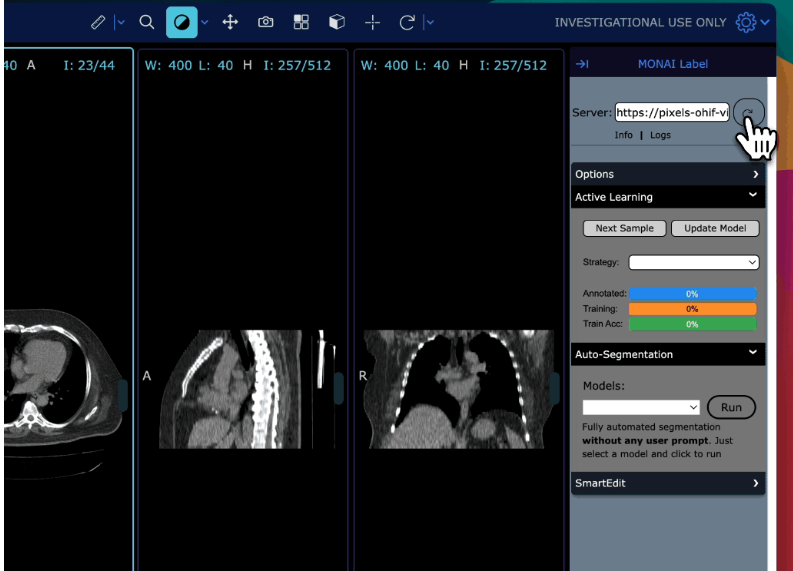Click the orange Training progress bar
This screenshot has height=571, width=793.
click(692, 309)
